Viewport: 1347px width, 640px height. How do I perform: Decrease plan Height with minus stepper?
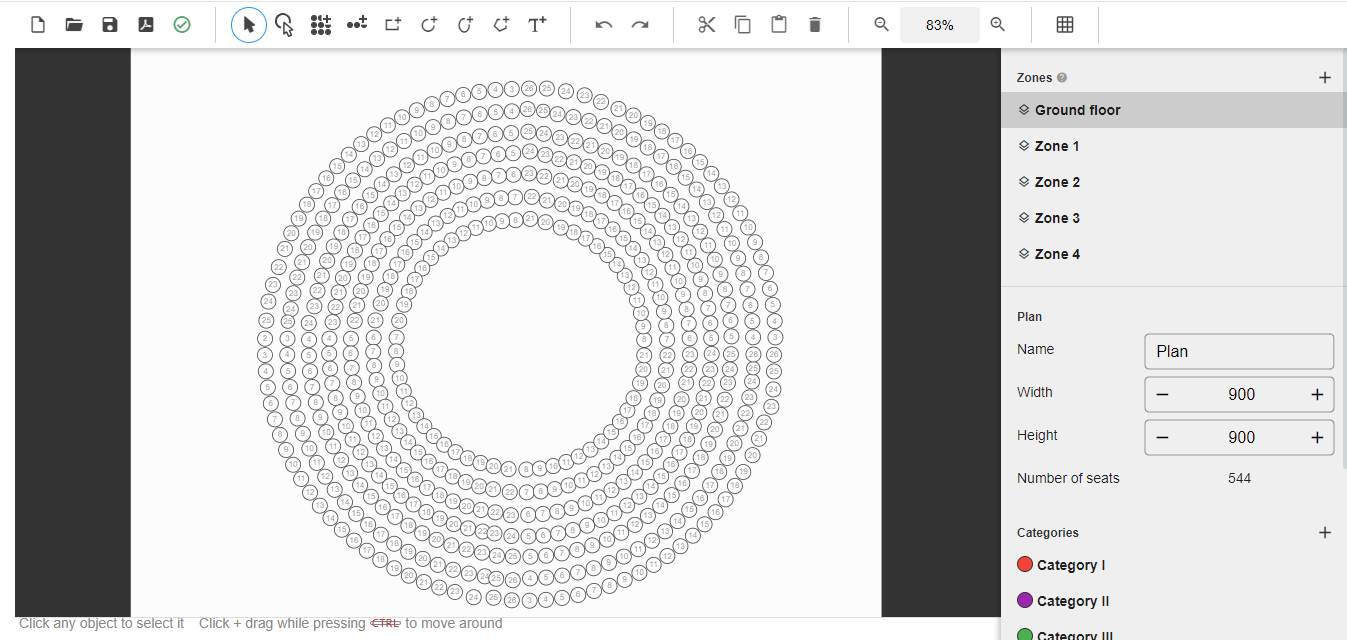(x=1162, y=438)
